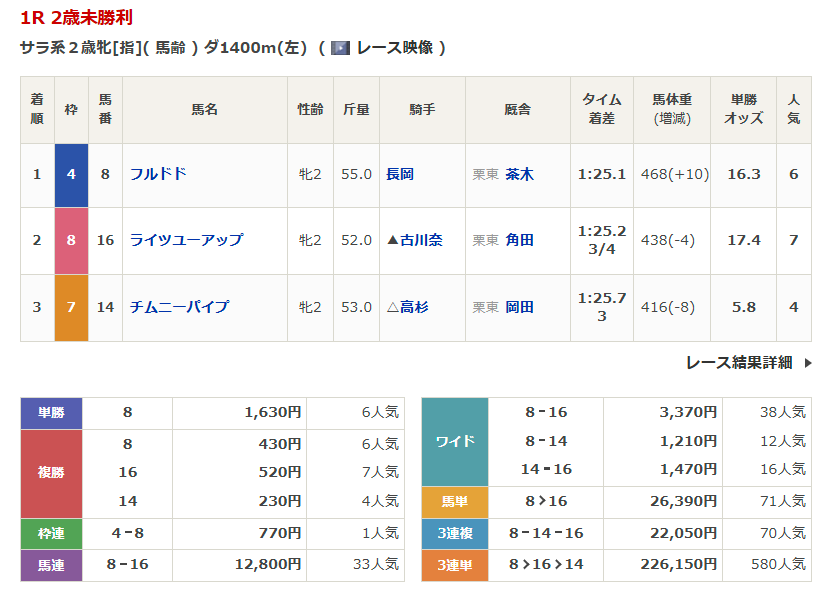Open the レース映像 race video link
The image size is (825, 593).
click(x=394, y=47)
